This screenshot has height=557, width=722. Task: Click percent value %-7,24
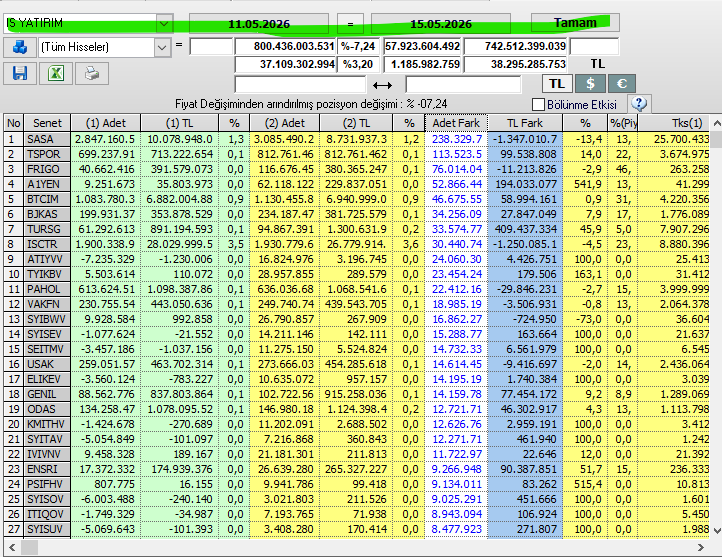(x=359, y=46)
